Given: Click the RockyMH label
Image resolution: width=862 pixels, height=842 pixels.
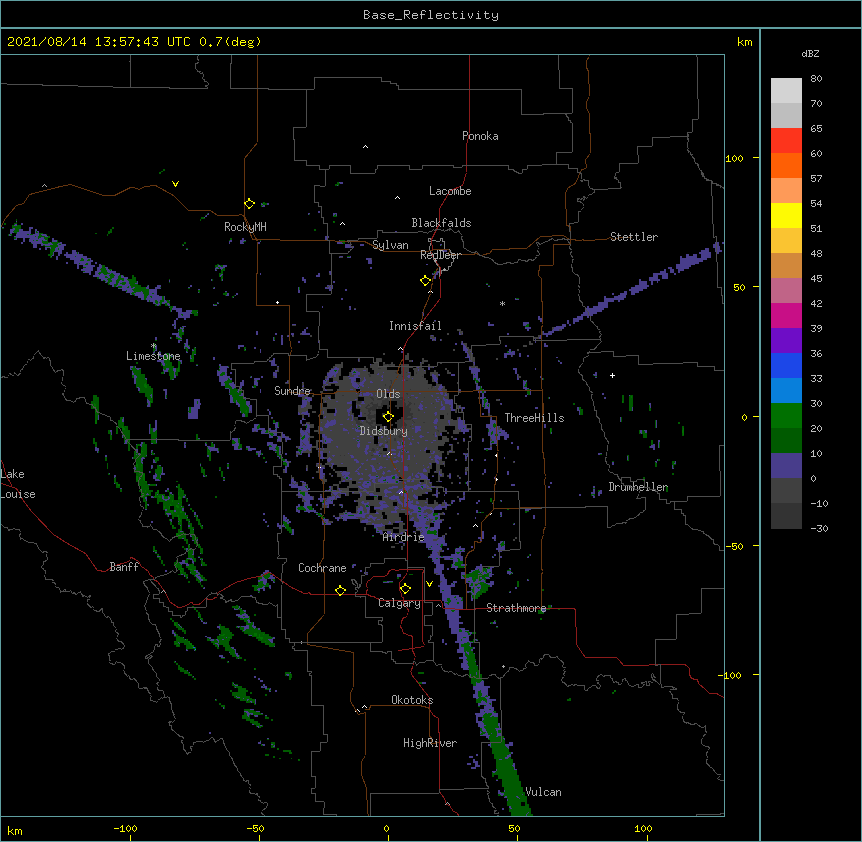Looking at the screenshot, I should (x=245, y=227).
